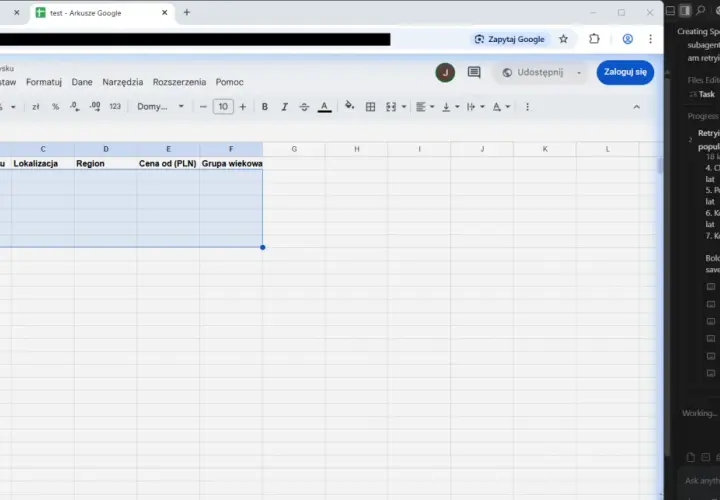Expand the arrow next to Udostępnij
The height and width of the screenshot is (500, 720).
[x=579, y=73]
